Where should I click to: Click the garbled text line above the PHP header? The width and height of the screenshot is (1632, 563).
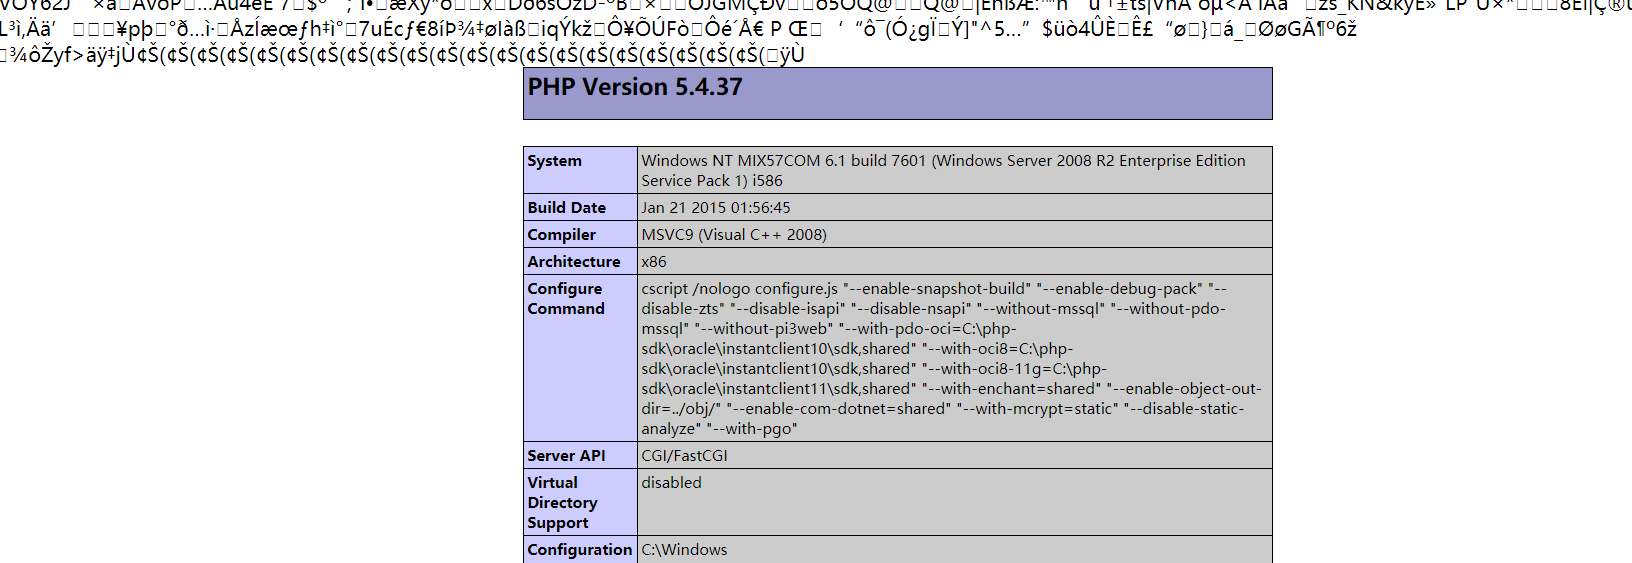point(400,54)
